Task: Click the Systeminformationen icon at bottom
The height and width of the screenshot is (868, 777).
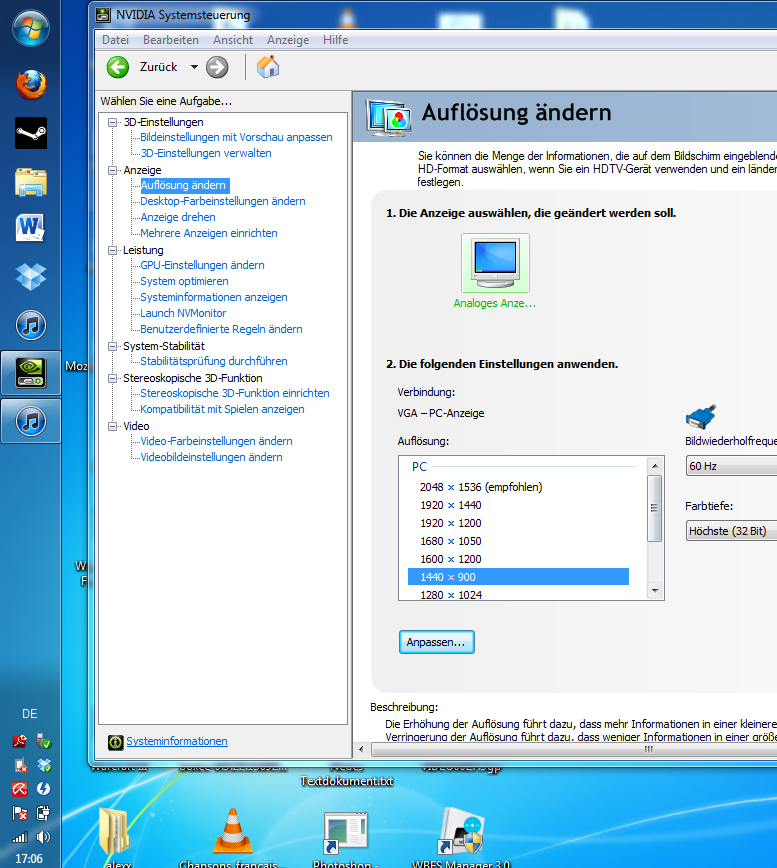Action: coord(115,742)
